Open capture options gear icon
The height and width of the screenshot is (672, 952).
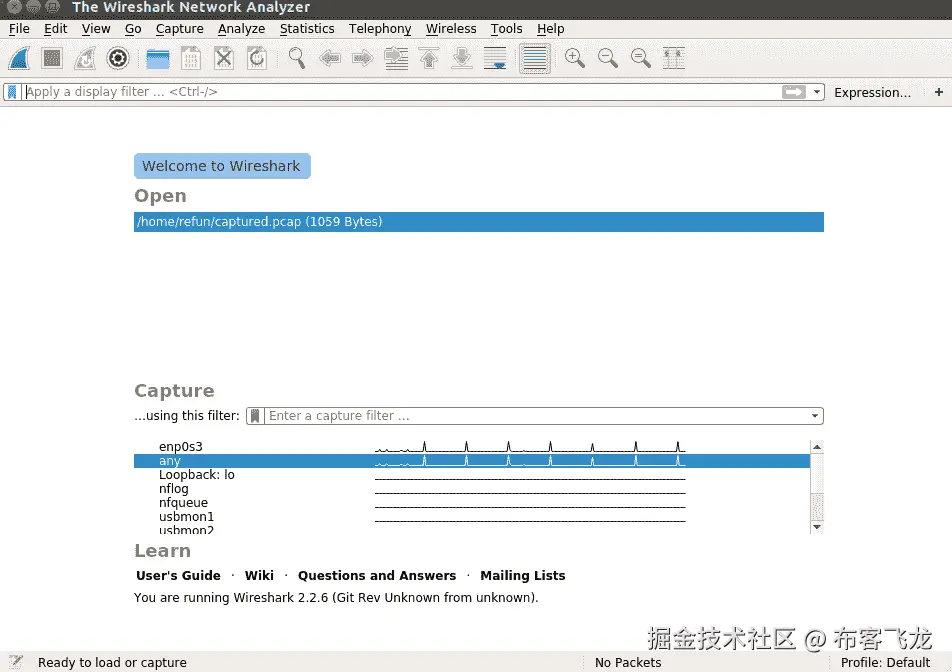(x=118, y=58)
